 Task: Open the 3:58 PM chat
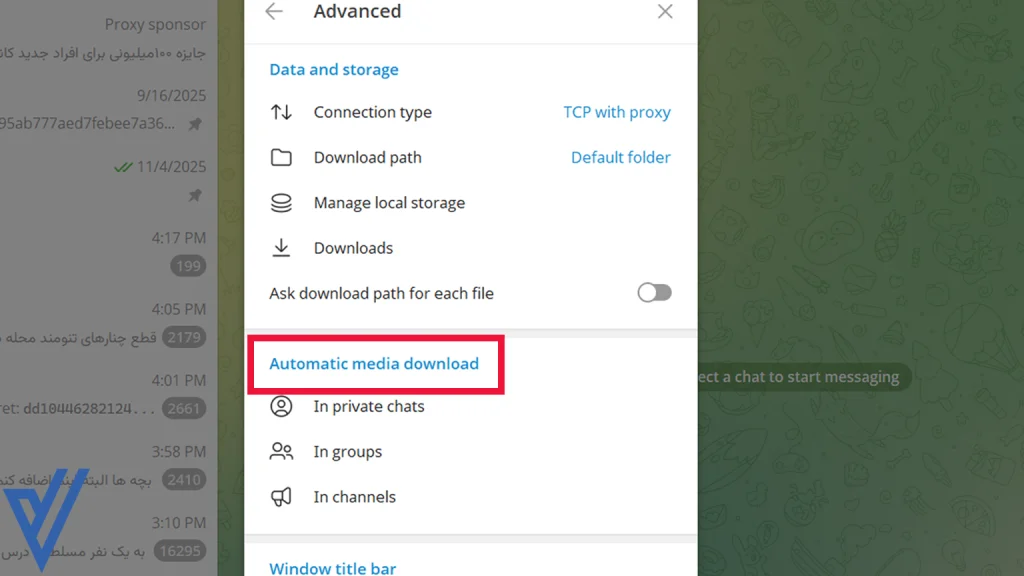(108, 465)
